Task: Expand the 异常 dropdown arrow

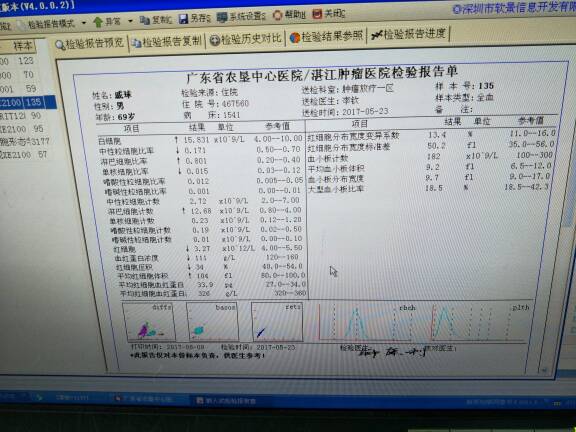Action: click(130, 21)
